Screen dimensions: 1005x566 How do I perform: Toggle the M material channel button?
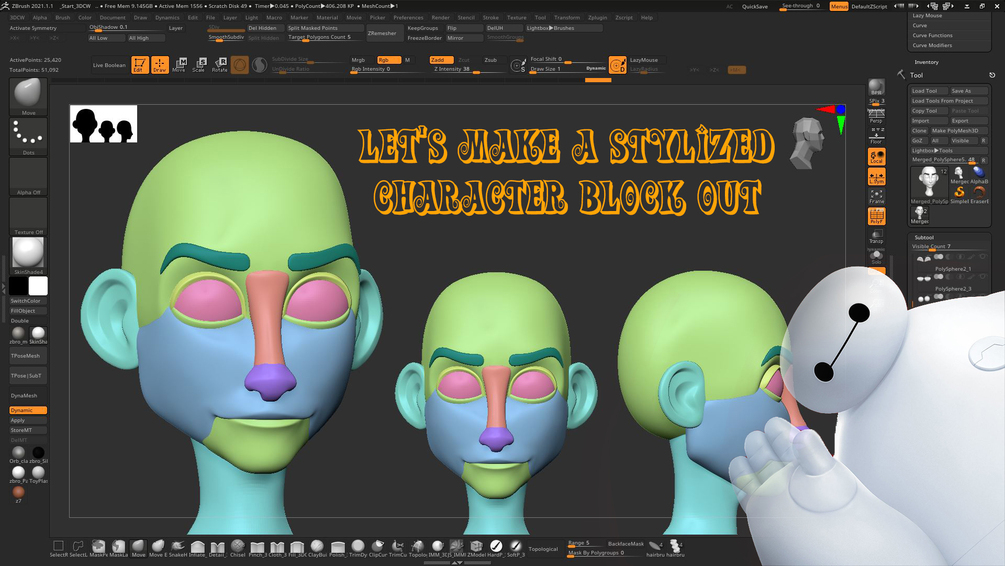click(x=407, y=60)
